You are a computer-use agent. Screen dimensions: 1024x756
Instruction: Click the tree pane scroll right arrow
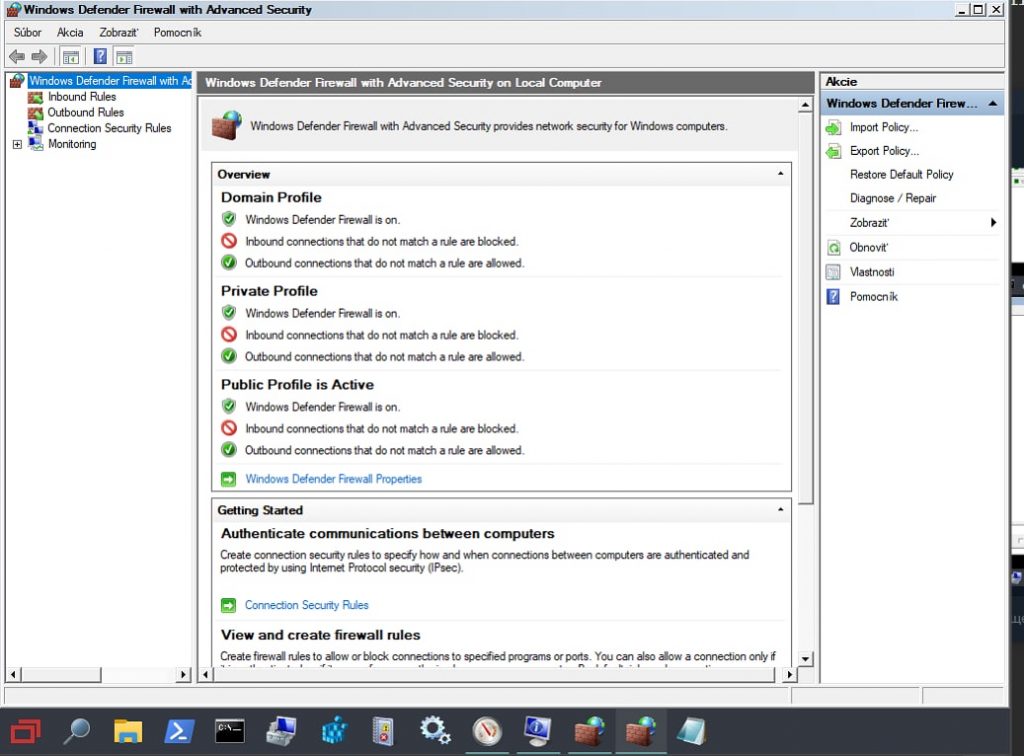click(x=184, y=674)
